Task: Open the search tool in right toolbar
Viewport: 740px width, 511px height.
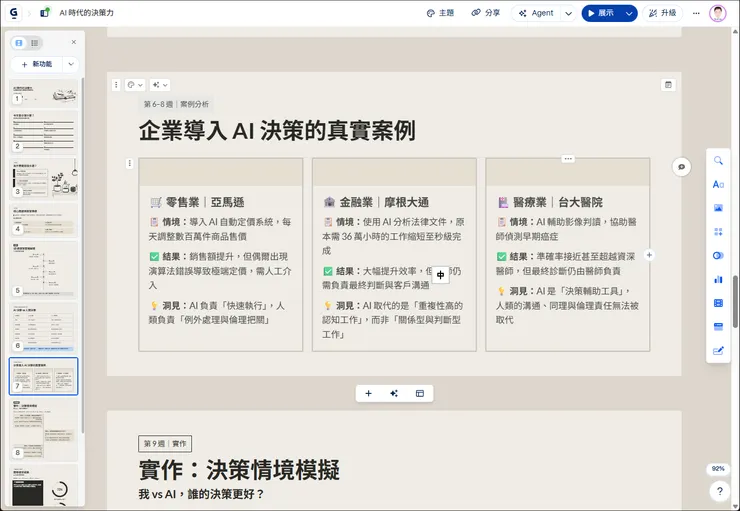Action: [x=718, y=160]
